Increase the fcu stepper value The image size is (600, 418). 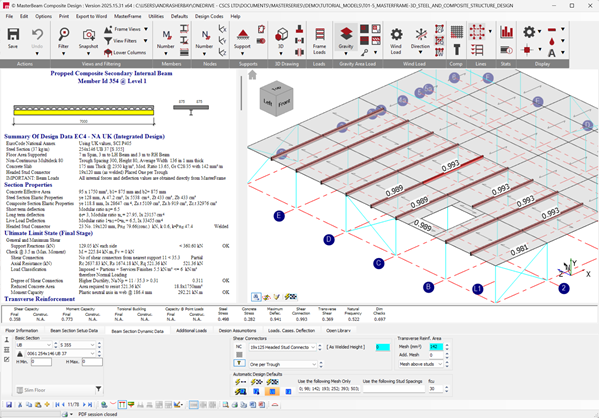447,387
